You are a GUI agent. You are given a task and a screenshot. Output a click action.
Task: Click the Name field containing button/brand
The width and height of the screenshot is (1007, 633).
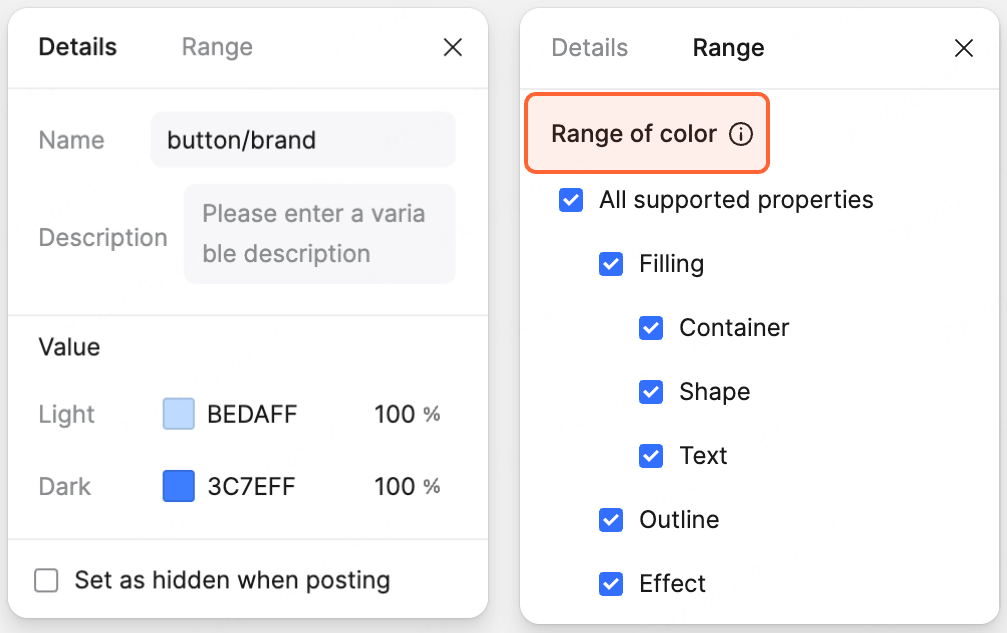pyautogui.click(x=303, y=140)
